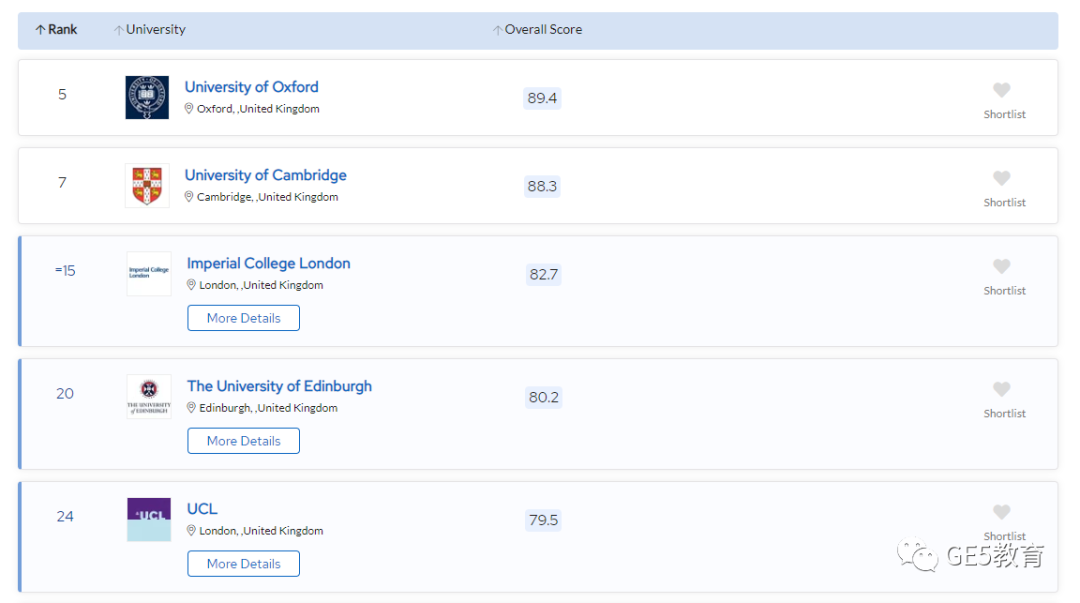The image size is (1080, 603).
Task: Shortlist University of Edinburgh with the heart icon
Action: 1001,389
